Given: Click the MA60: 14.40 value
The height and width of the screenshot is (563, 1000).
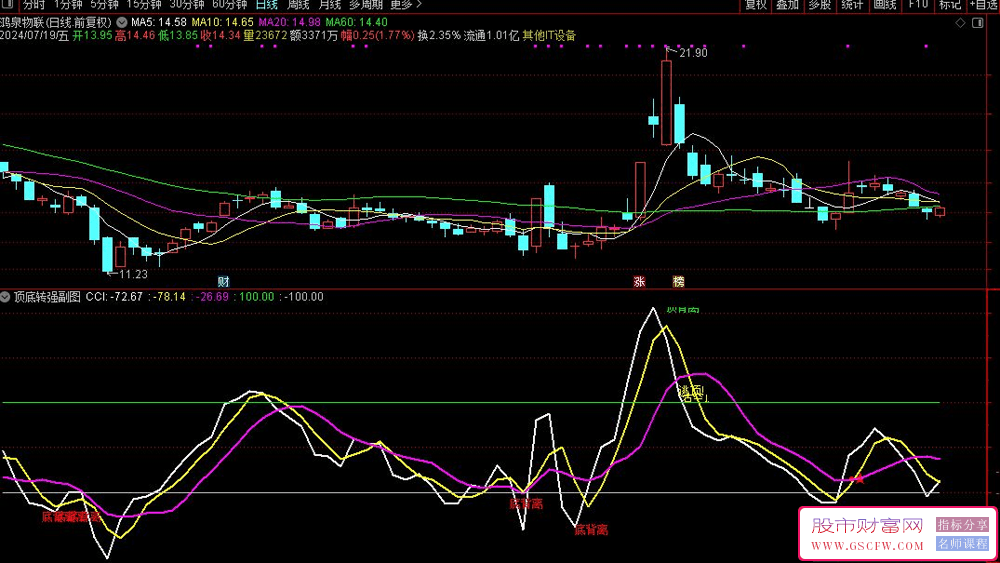Looking at the screenshot, I should (x=357, y=22).
